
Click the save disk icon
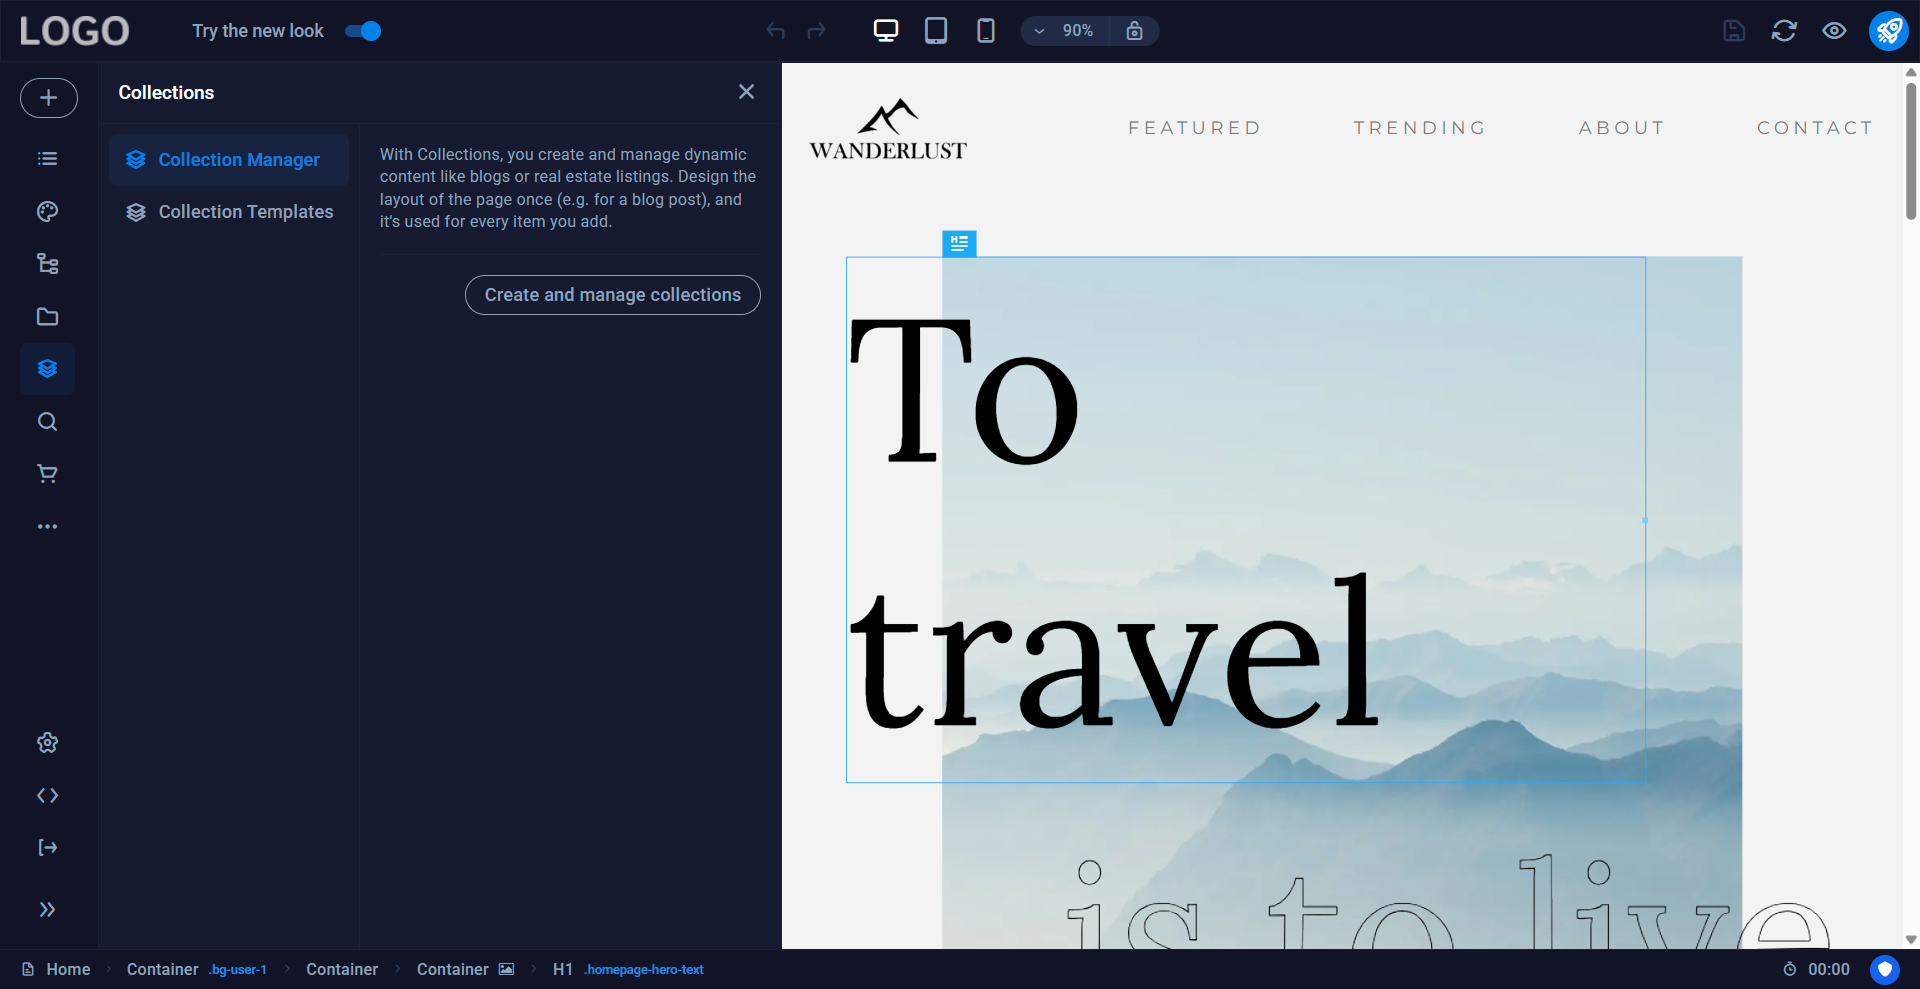1734,31
